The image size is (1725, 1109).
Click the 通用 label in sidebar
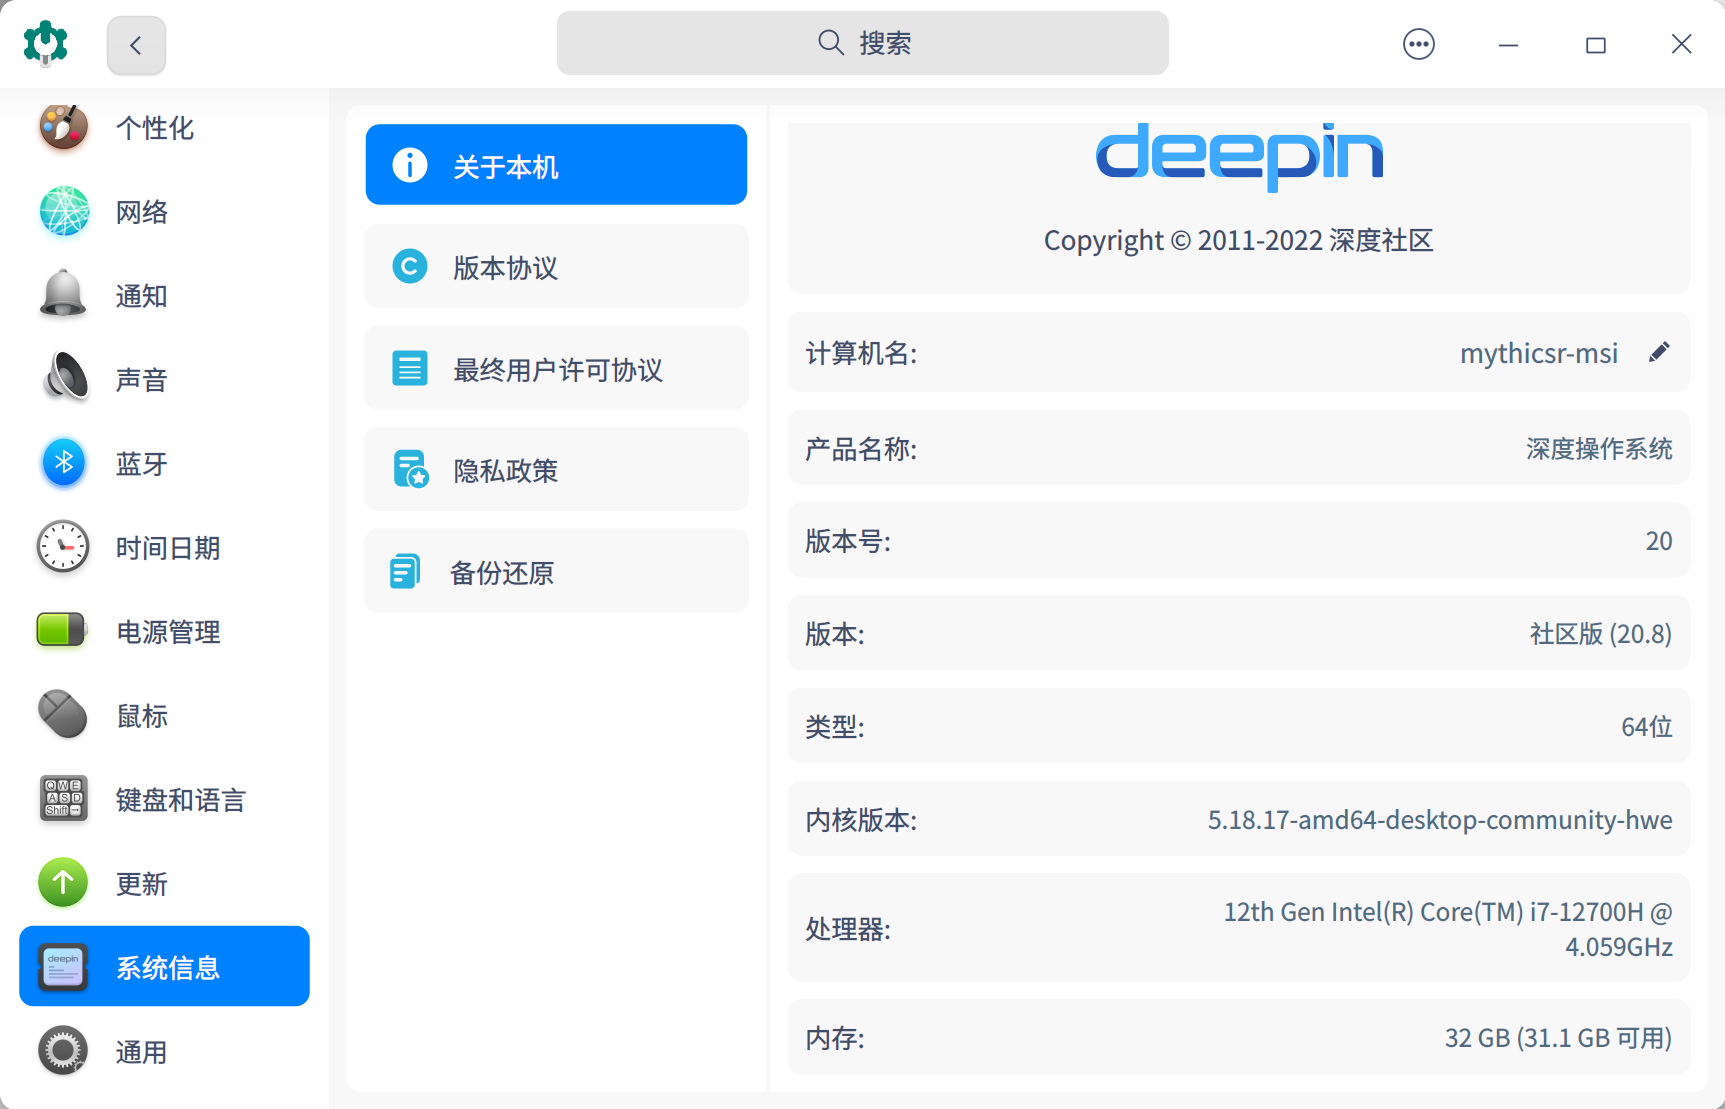142,1052
